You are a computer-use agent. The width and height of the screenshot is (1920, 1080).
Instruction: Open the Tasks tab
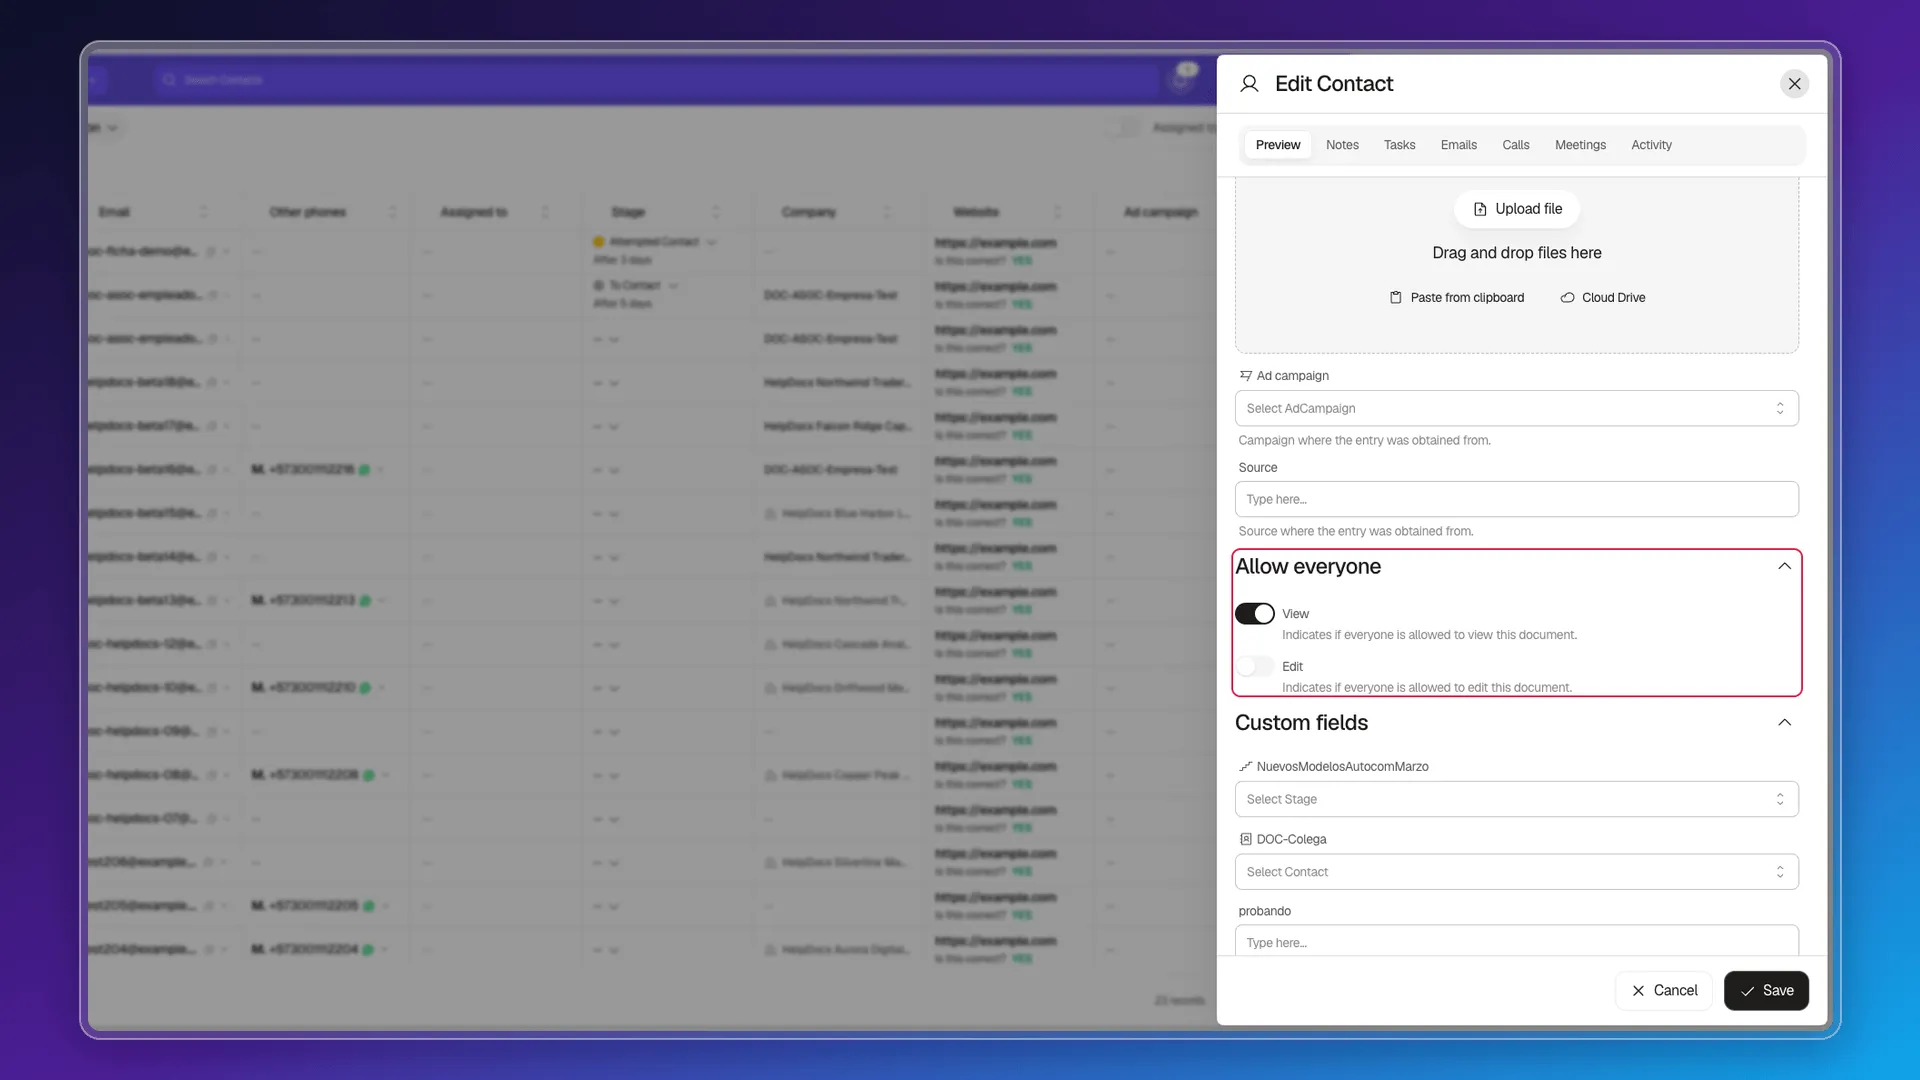[x=1399, y=145]
